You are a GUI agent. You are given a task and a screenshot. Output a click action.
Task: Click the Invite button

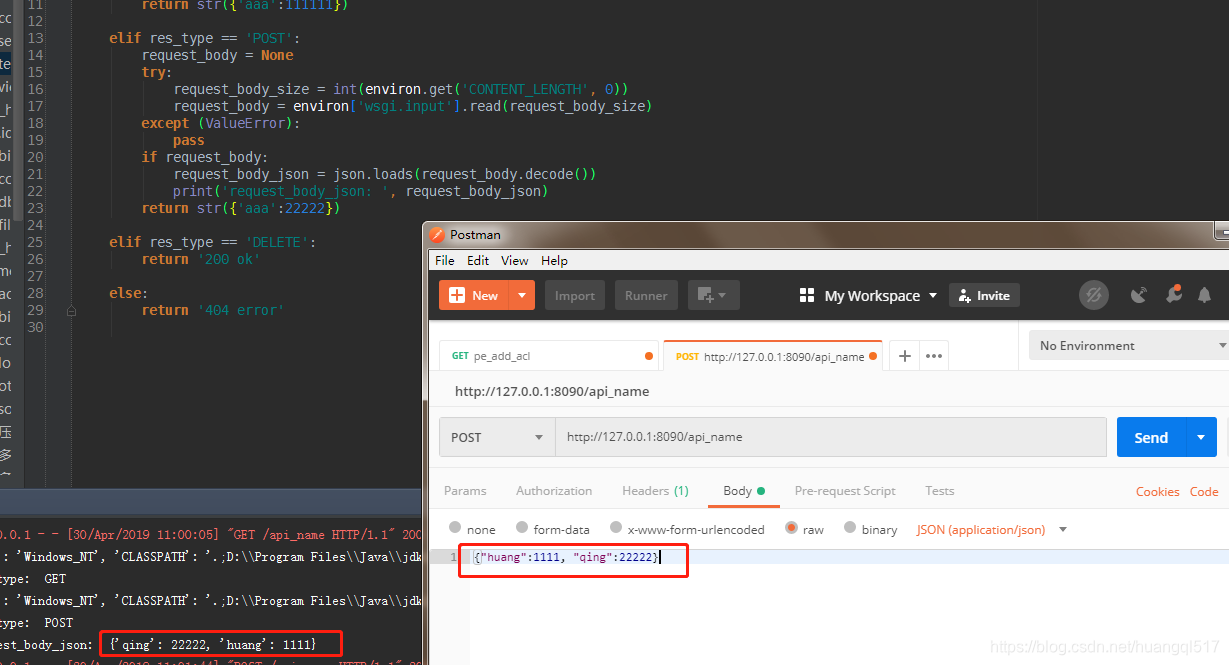[x=984, y=295]
